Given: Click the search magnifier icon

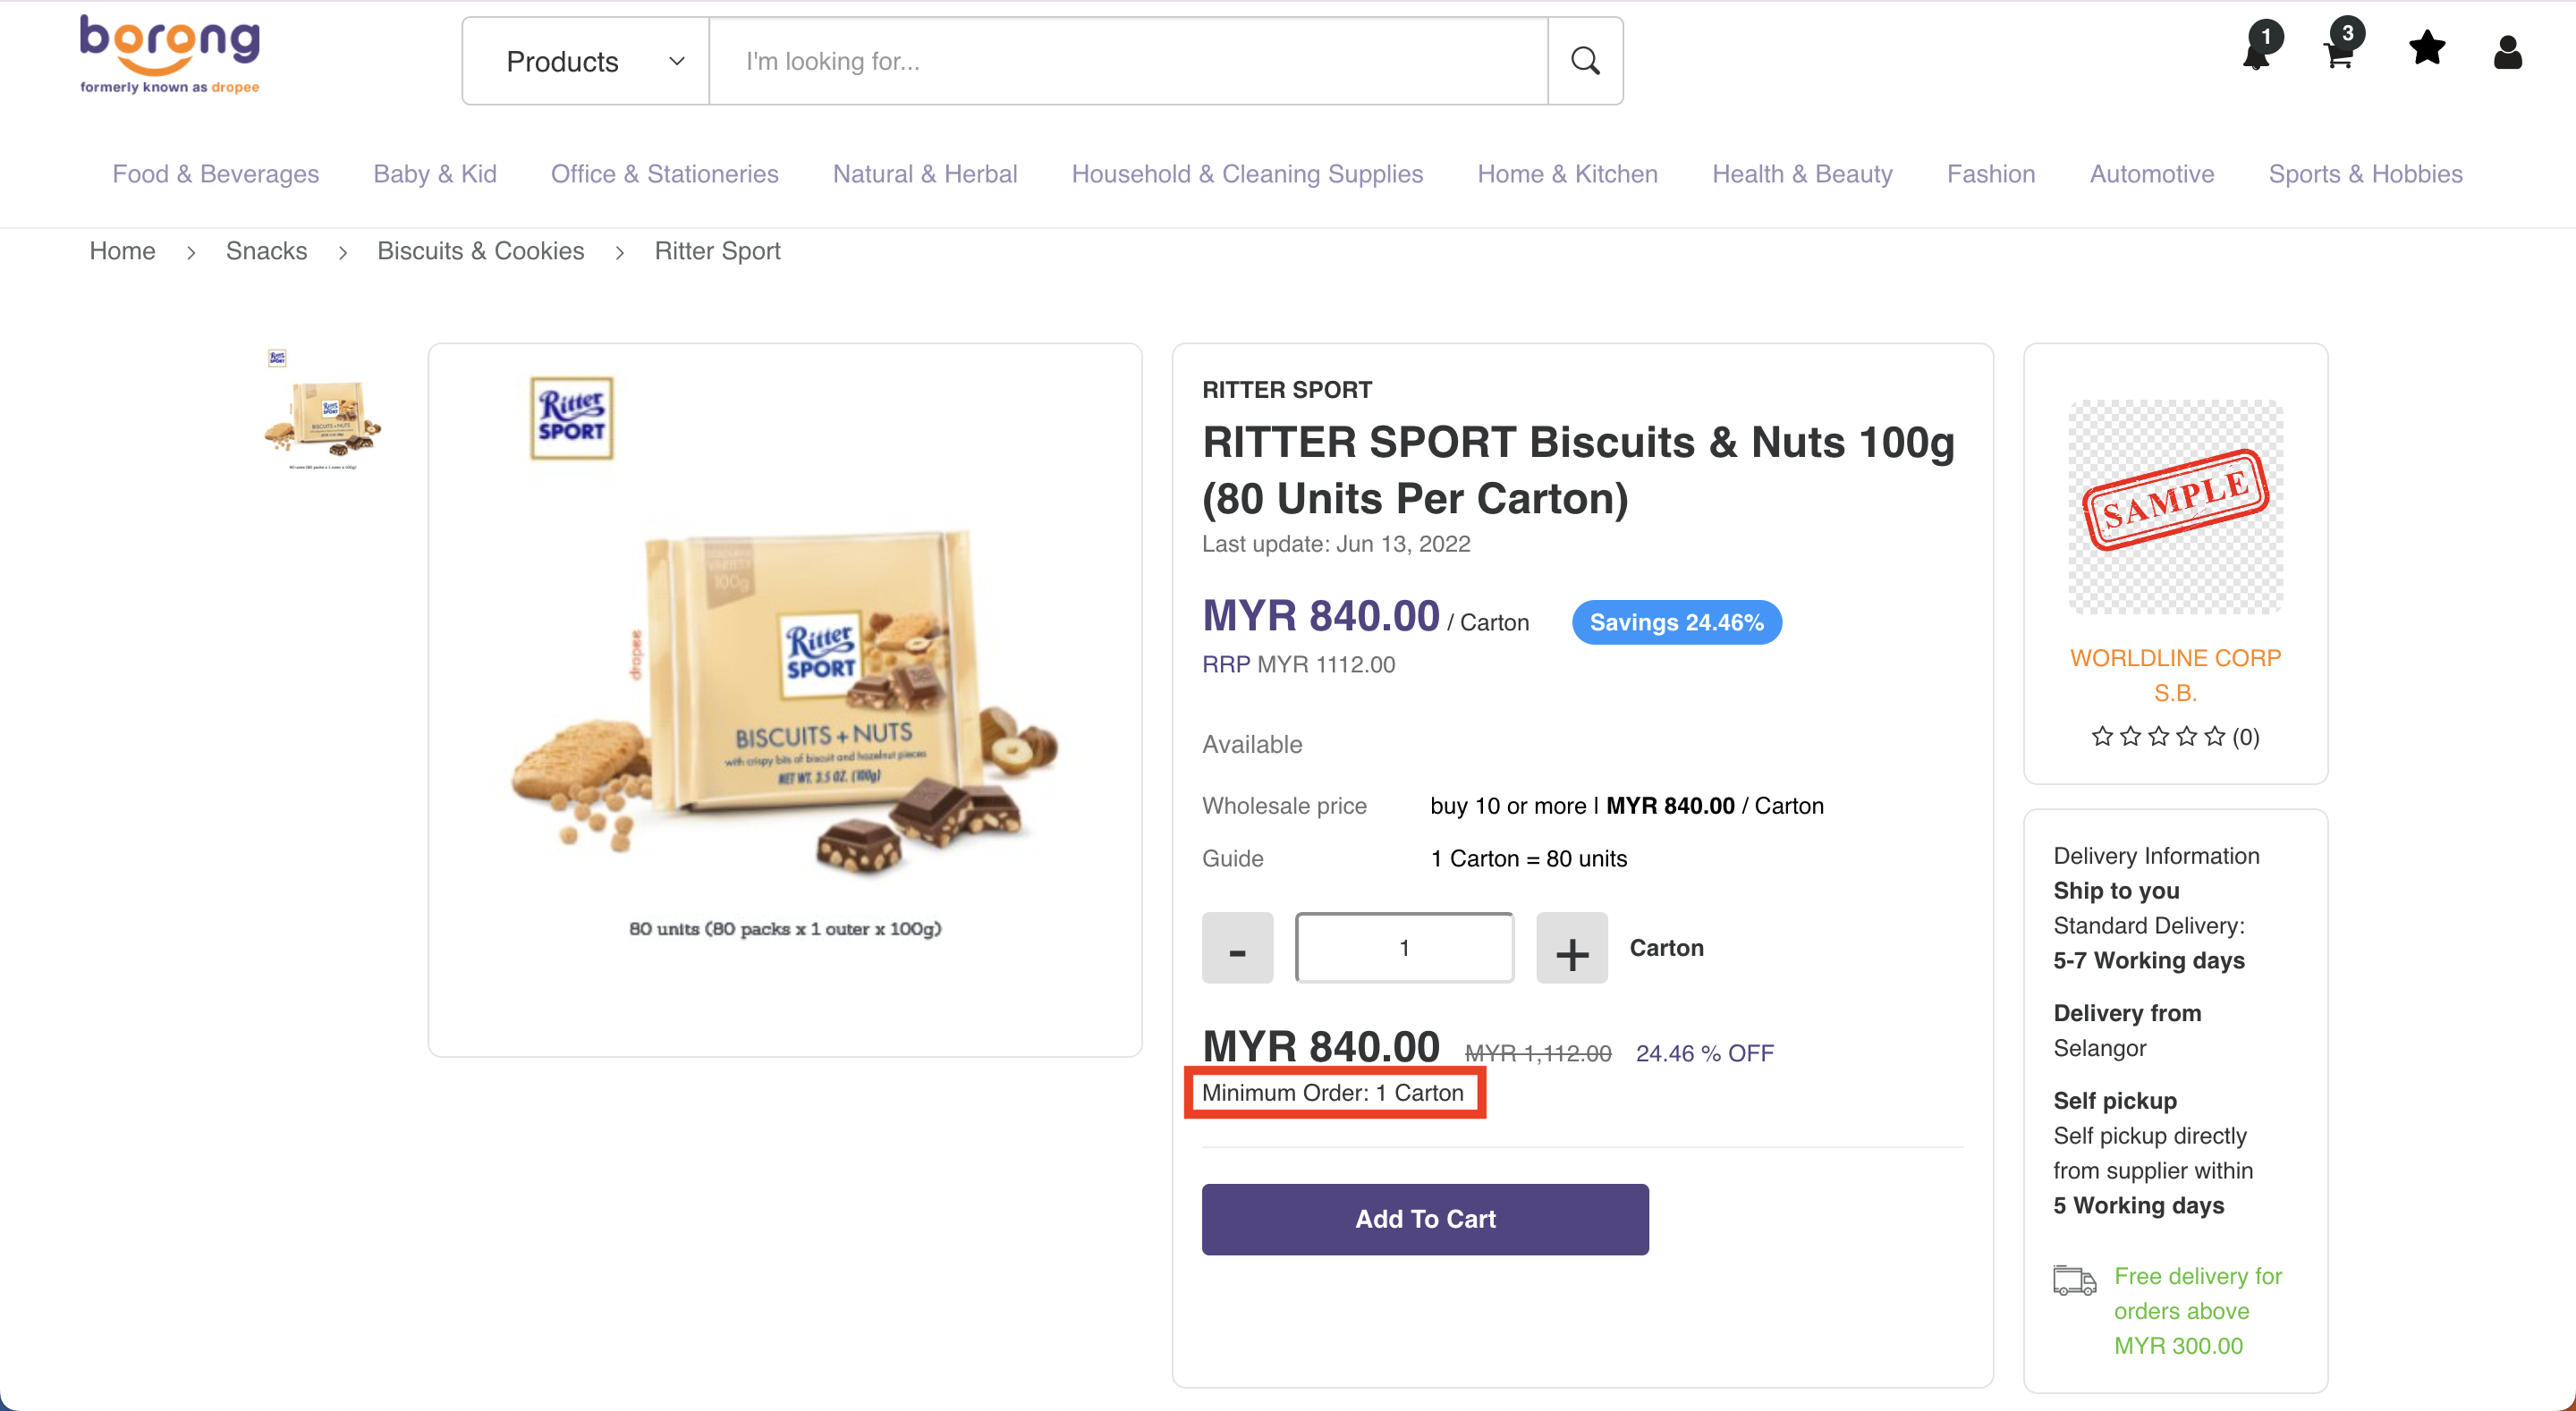Looking at the screenshot, I should [1584, 61].
